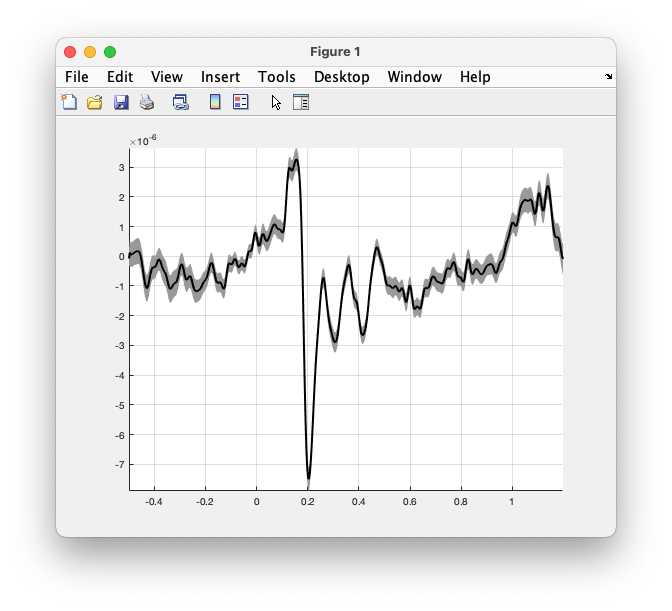Open the File menu
The image size is (672, 611).
point(77,77)
